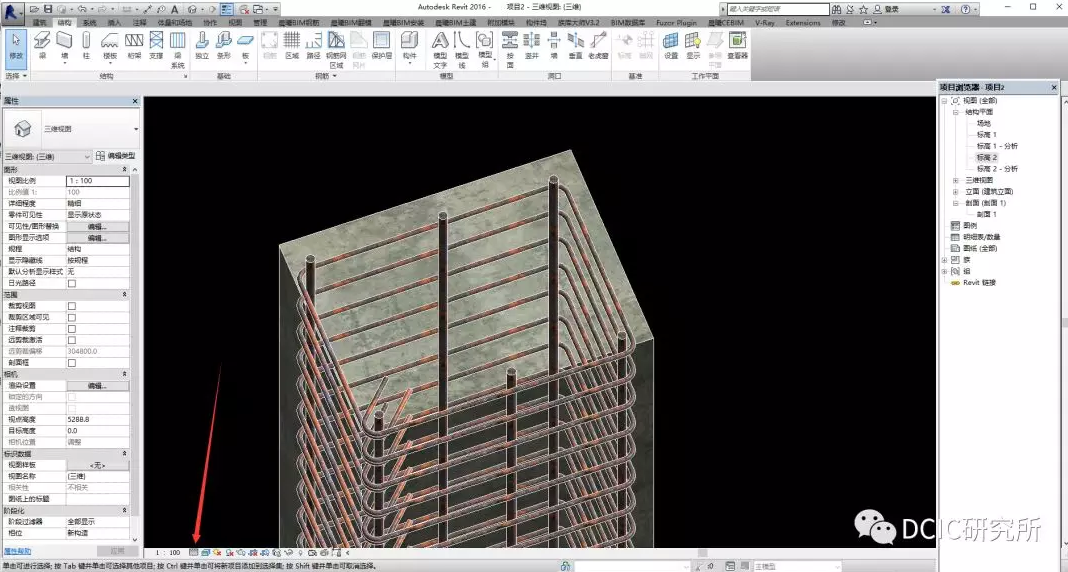Select the 老虎窗 dormer opening tool

pyautogui.click(x=598, y=46)
